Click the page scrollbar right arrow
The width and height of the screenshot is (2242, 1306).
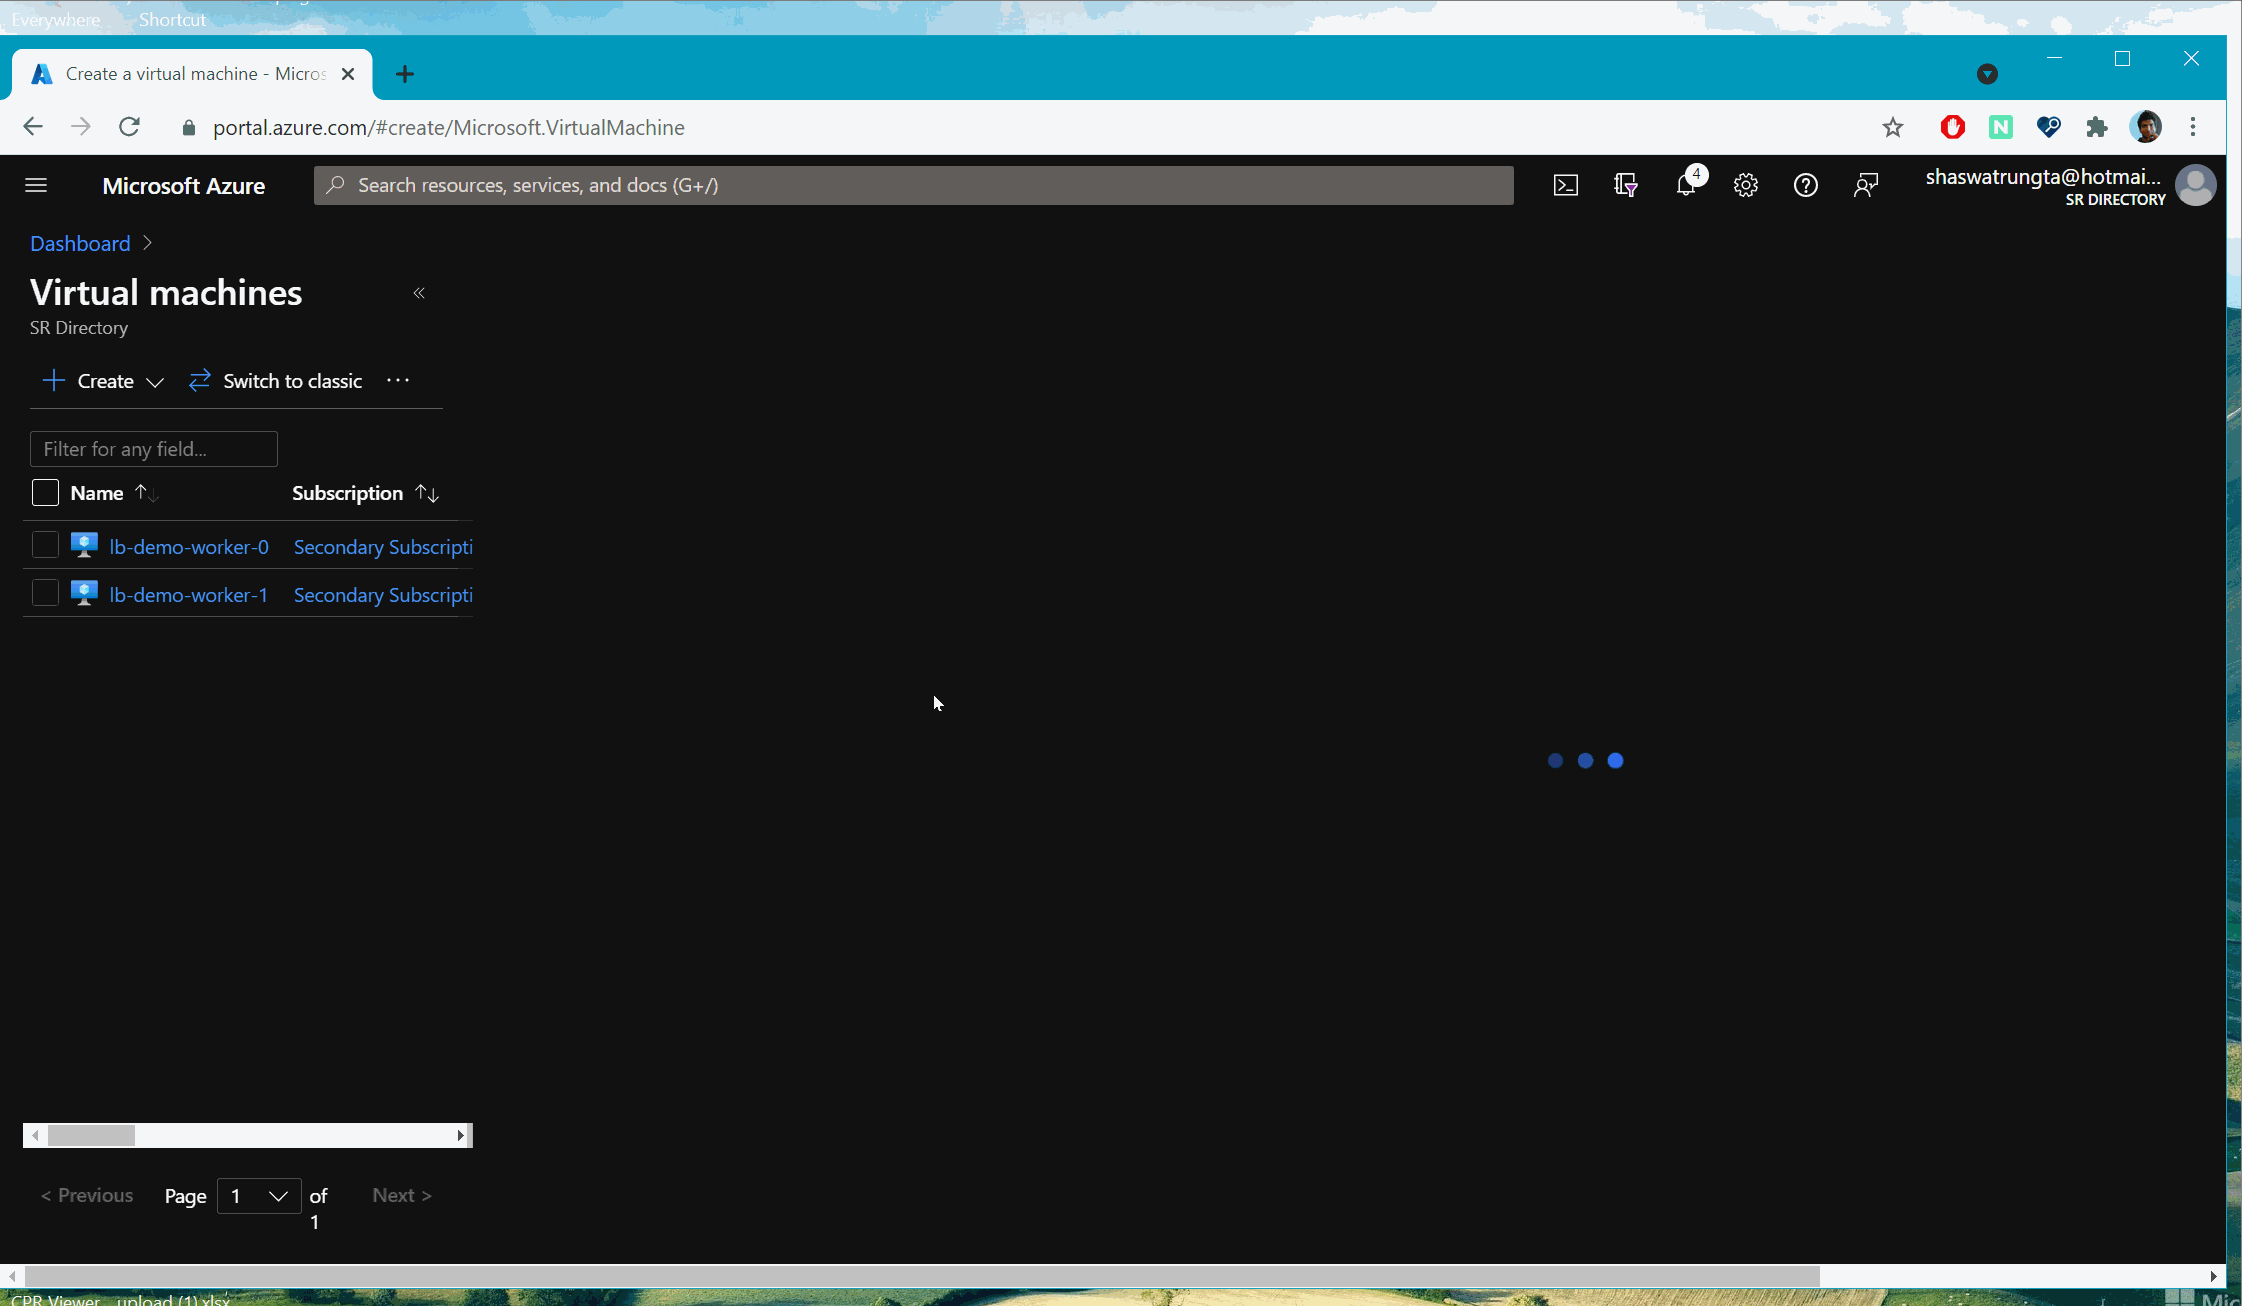(x=2213, y=1276)
